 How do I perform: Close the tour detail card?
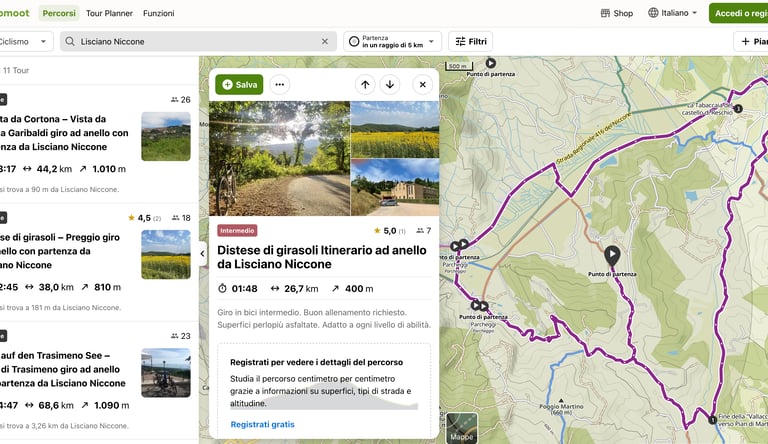423,84
